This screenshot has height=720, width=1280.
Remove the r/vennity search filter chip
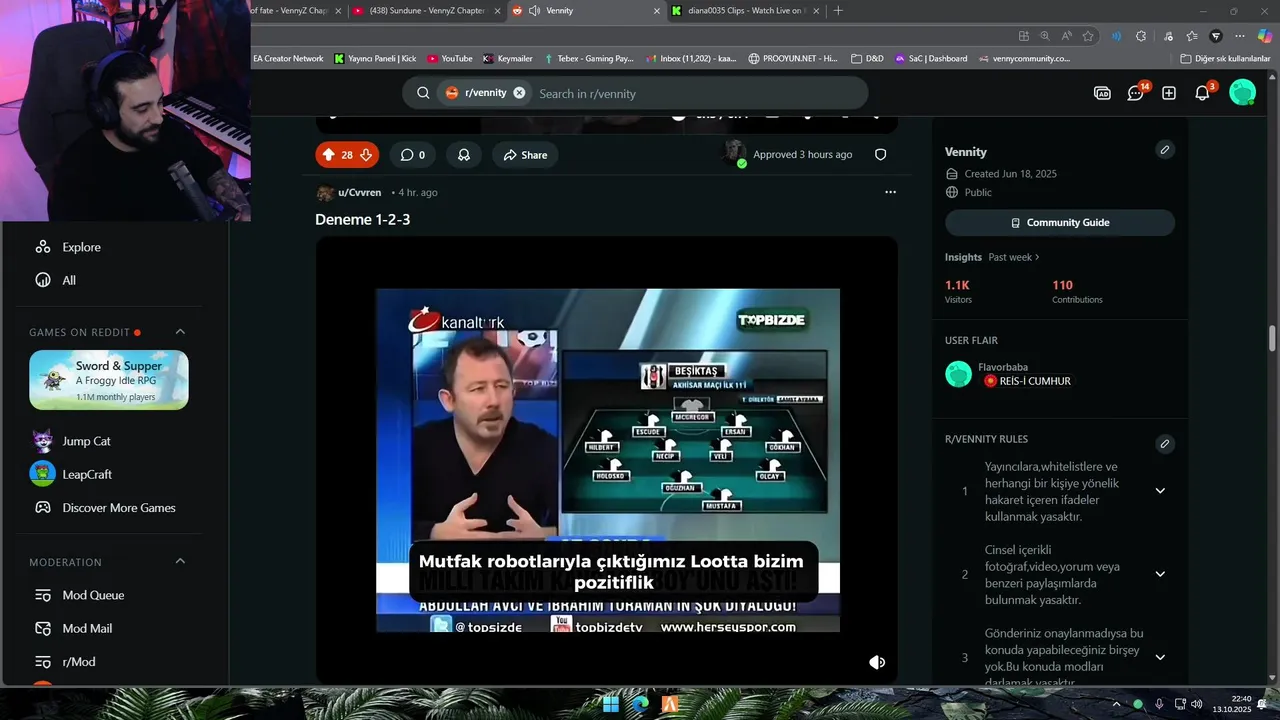pos(519,93)
